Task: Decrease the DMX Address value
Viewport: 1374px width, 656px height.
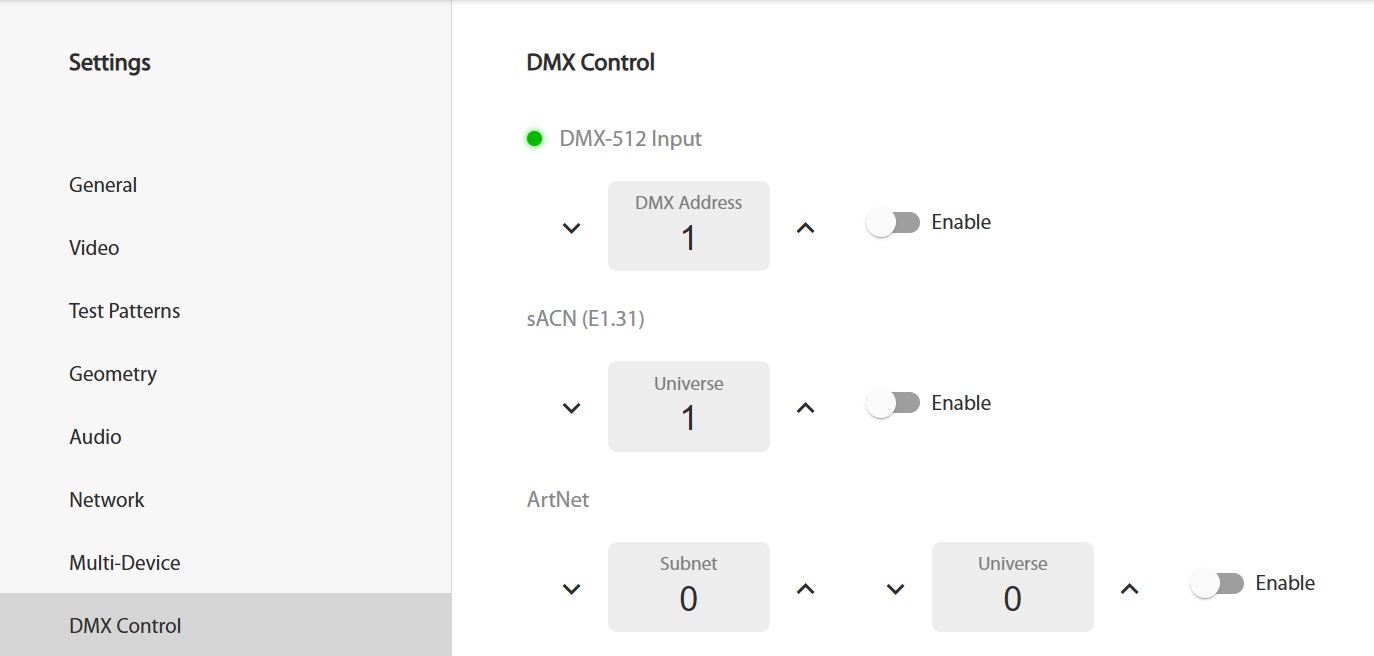Action: pyautogui.click(x=571, y=228)
